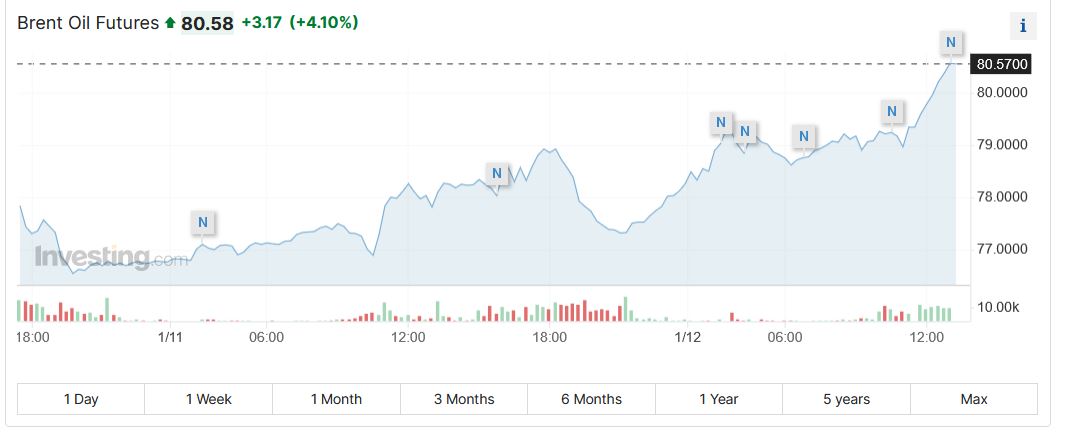Open the news marker at chart peak
Viewport: 1069px width, 434px height.
(951, 42)
